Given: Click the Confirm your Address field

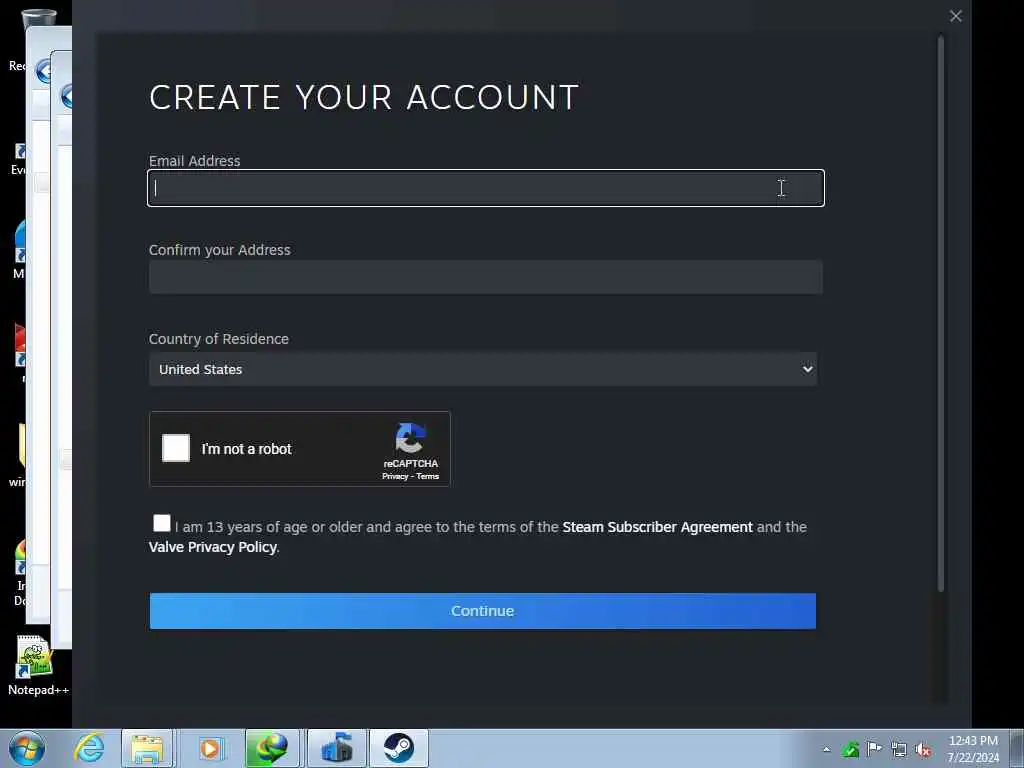Looking at the screenshot, I should pyautogui.click(x=486, y=277).
